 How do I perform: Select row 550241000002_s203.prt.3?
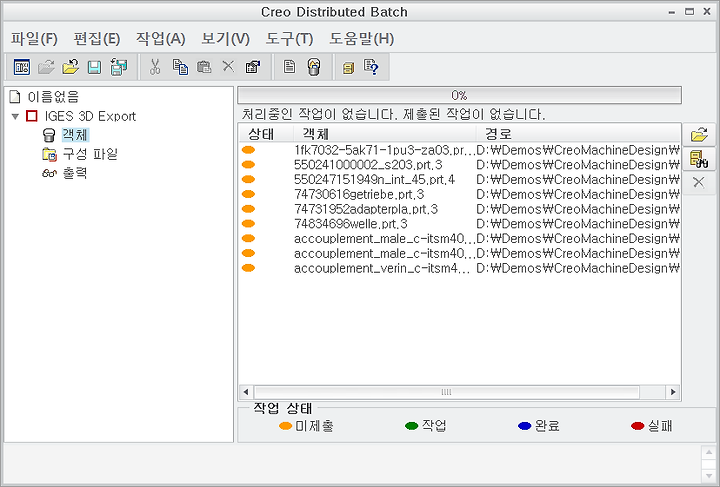(459, 165)
